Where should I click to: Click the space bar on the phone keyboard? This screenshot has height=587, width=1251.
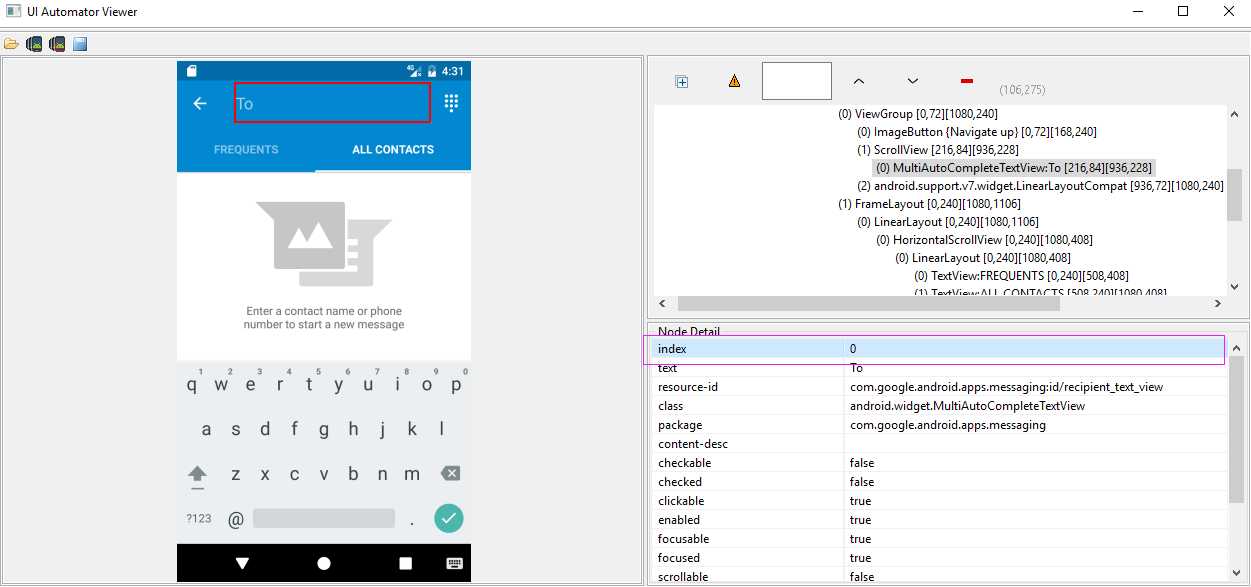tap(324, 518)
